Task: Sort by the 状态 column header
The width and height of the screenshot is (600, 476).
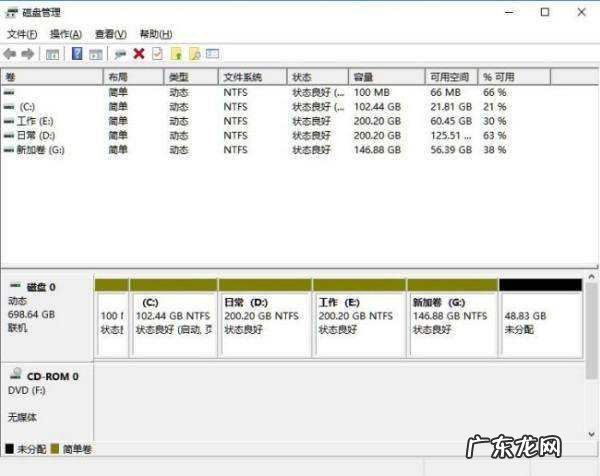Action: click(318, 77)
